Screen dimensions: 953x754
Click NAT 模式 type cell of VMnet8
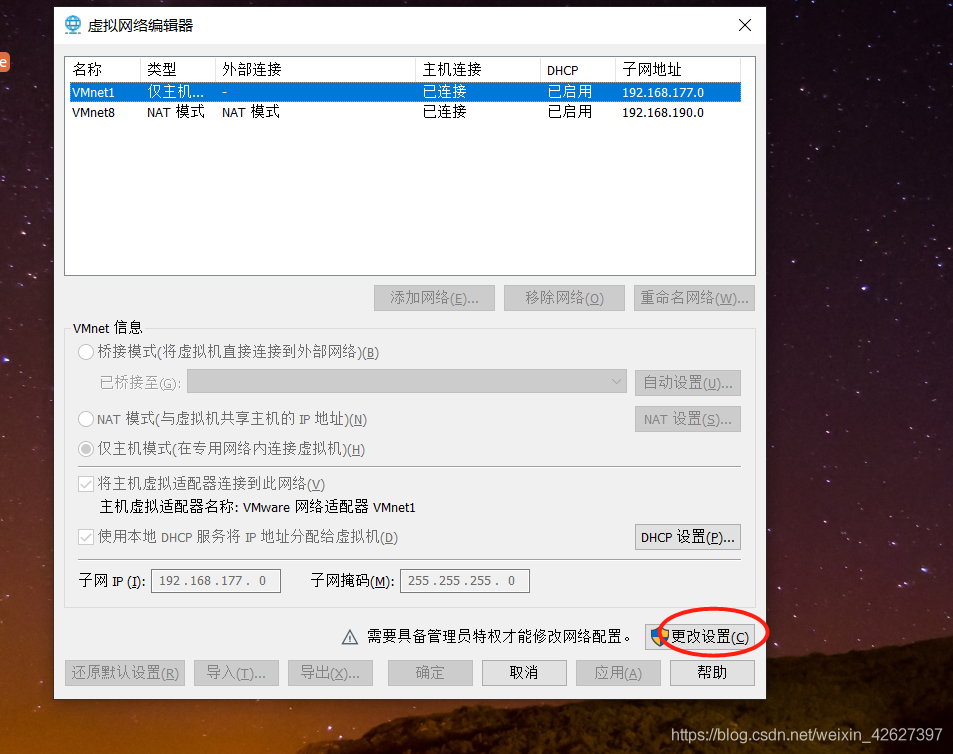click(176, 112)
